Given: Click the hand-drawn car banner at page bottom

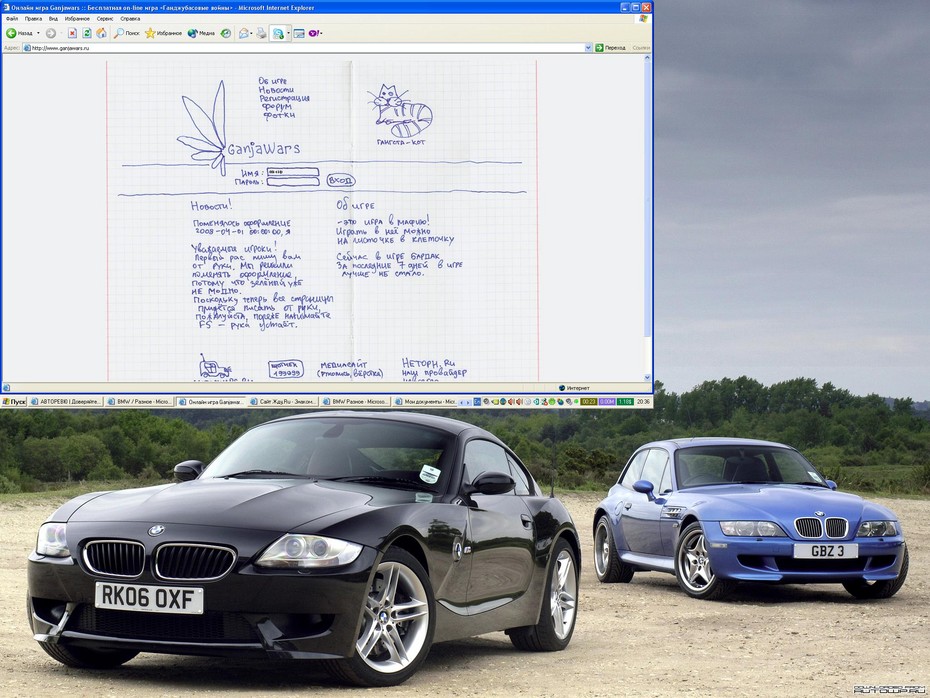Looking at the screenshot, I should pos(214,367).
